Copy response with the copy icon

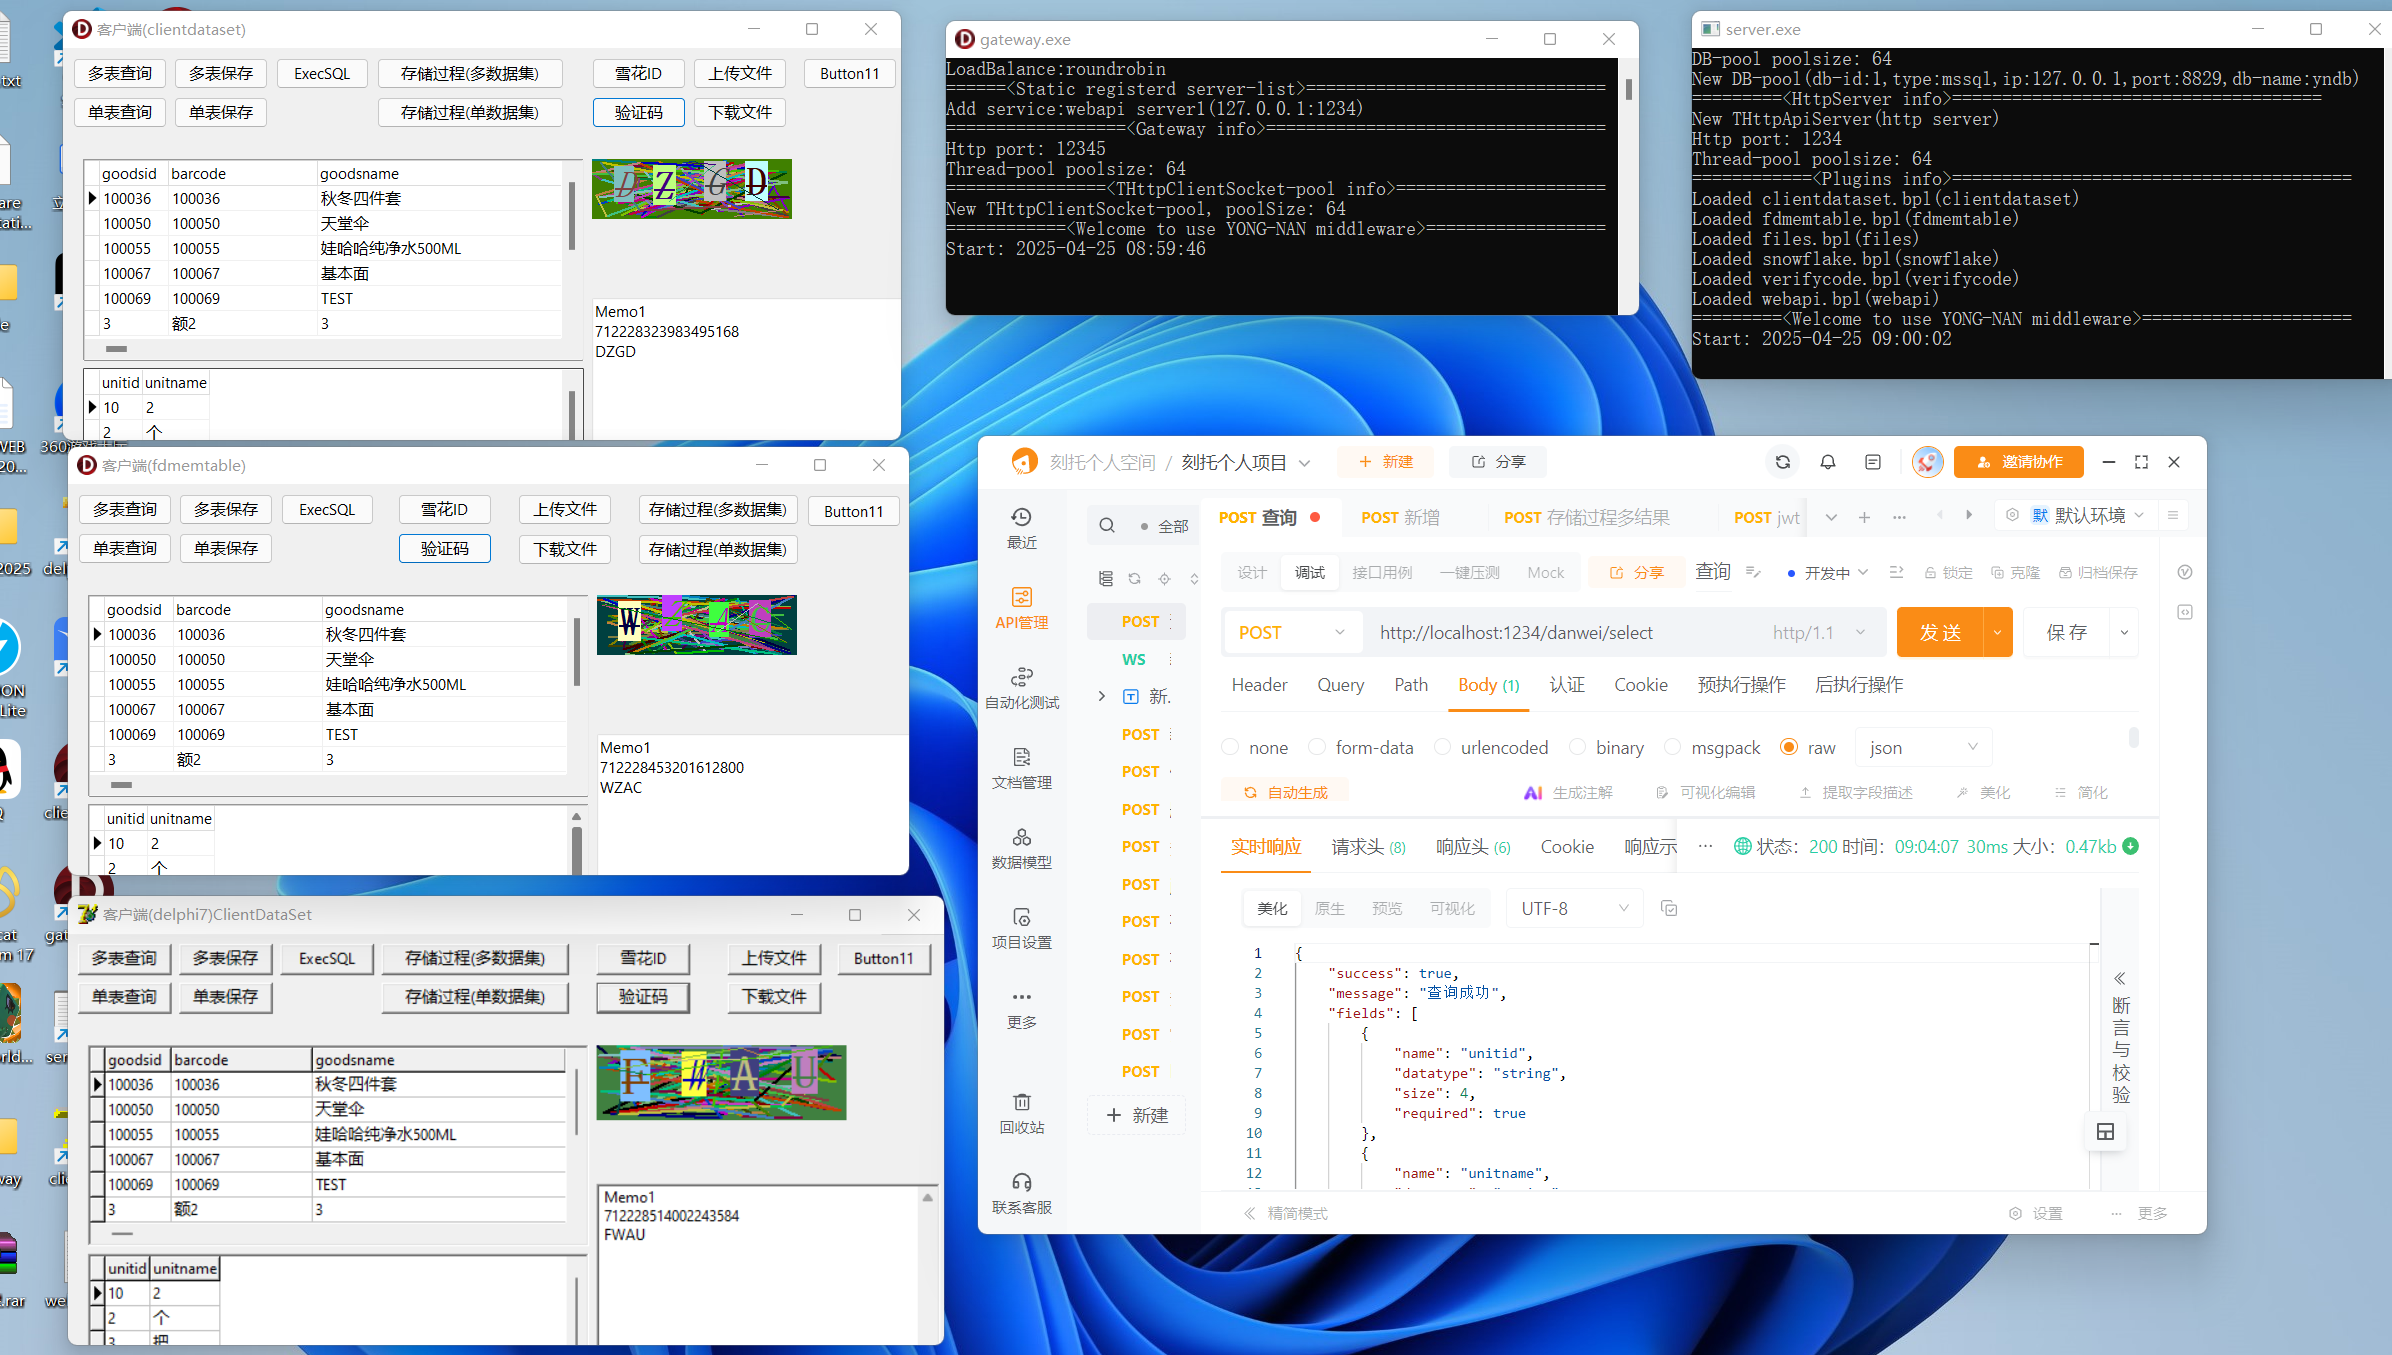point(1668,908)
